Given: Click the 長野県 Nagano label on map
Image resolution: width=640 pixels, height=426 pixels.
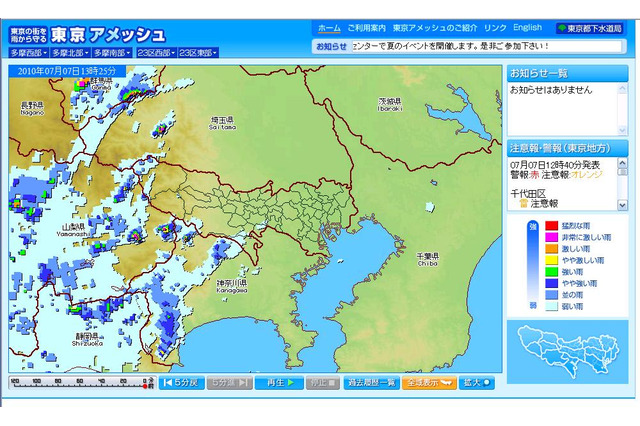Looking at the screenshot, I should [x=32, y=109].
